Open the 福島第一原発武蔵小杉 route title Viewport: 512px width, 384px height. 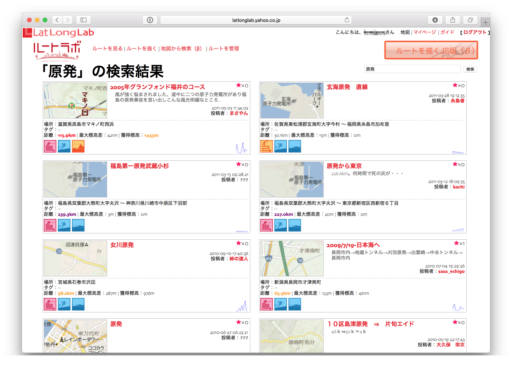[x=140, y=166]
